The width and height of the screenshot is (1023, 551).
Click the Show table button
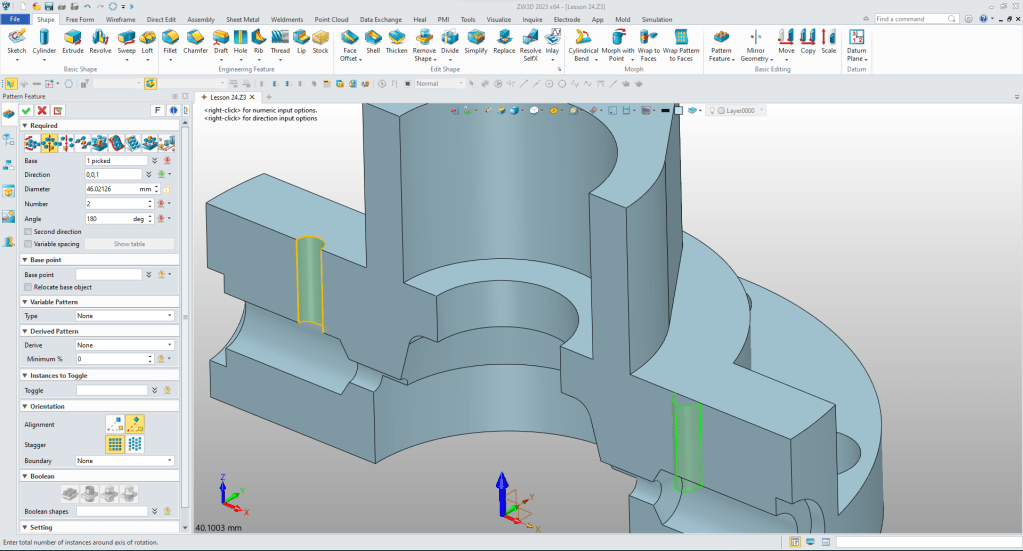tap(129, 244)
